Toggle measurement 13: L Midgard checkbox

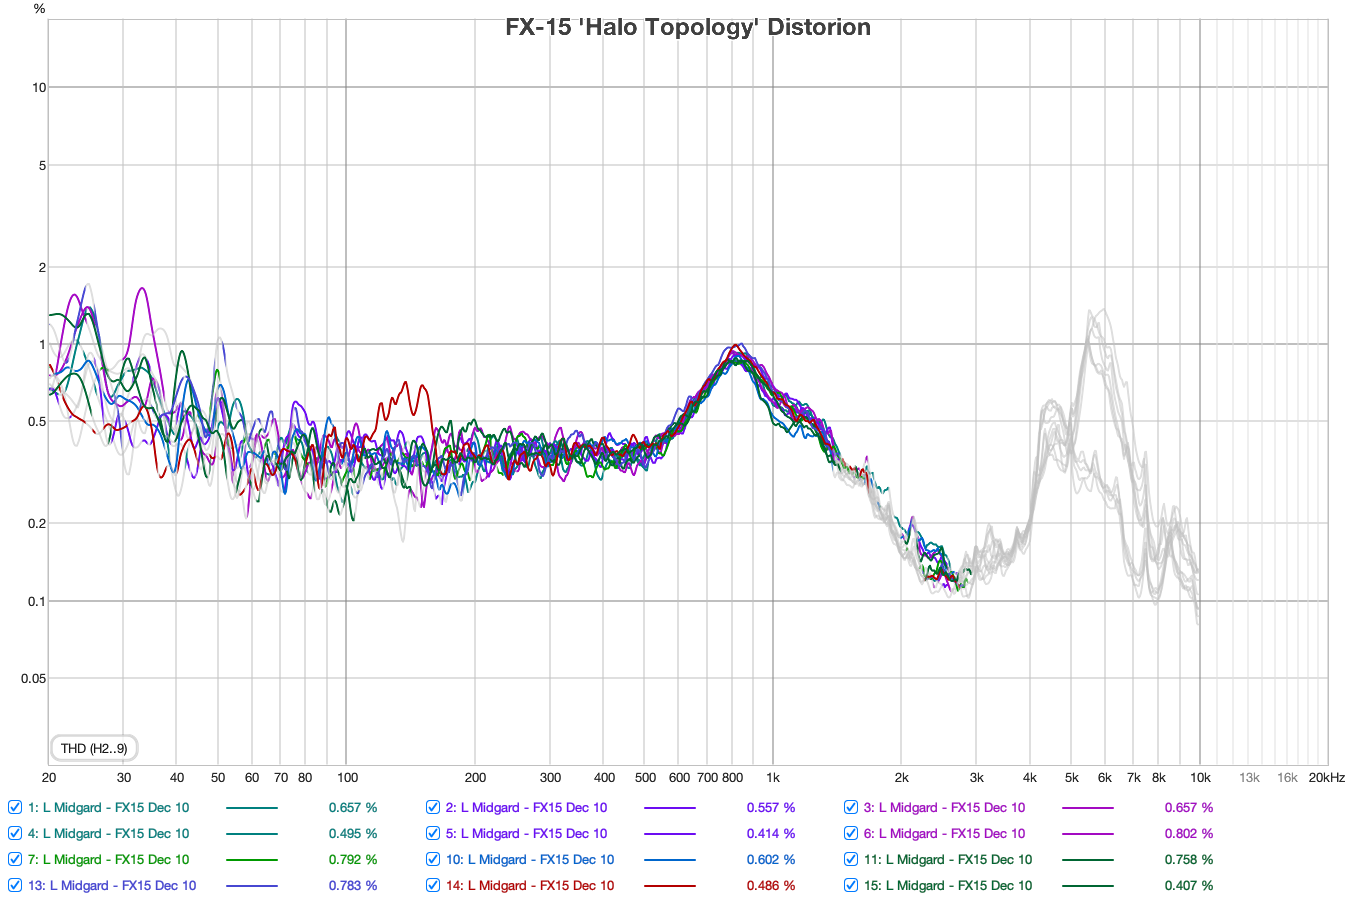tap(15, 885)
